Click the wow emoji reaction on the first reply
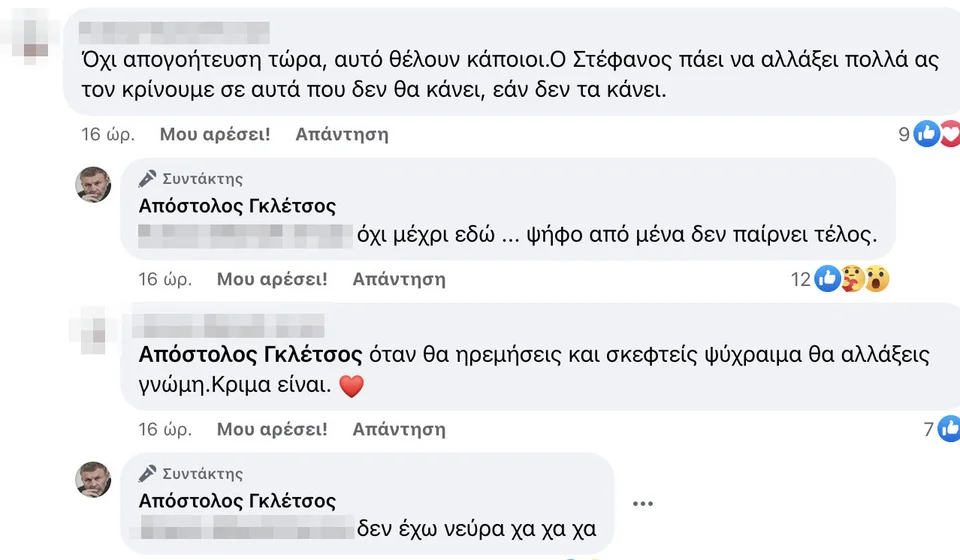The width and height of the screenshot is (960, 560). (x=876, y=279)
